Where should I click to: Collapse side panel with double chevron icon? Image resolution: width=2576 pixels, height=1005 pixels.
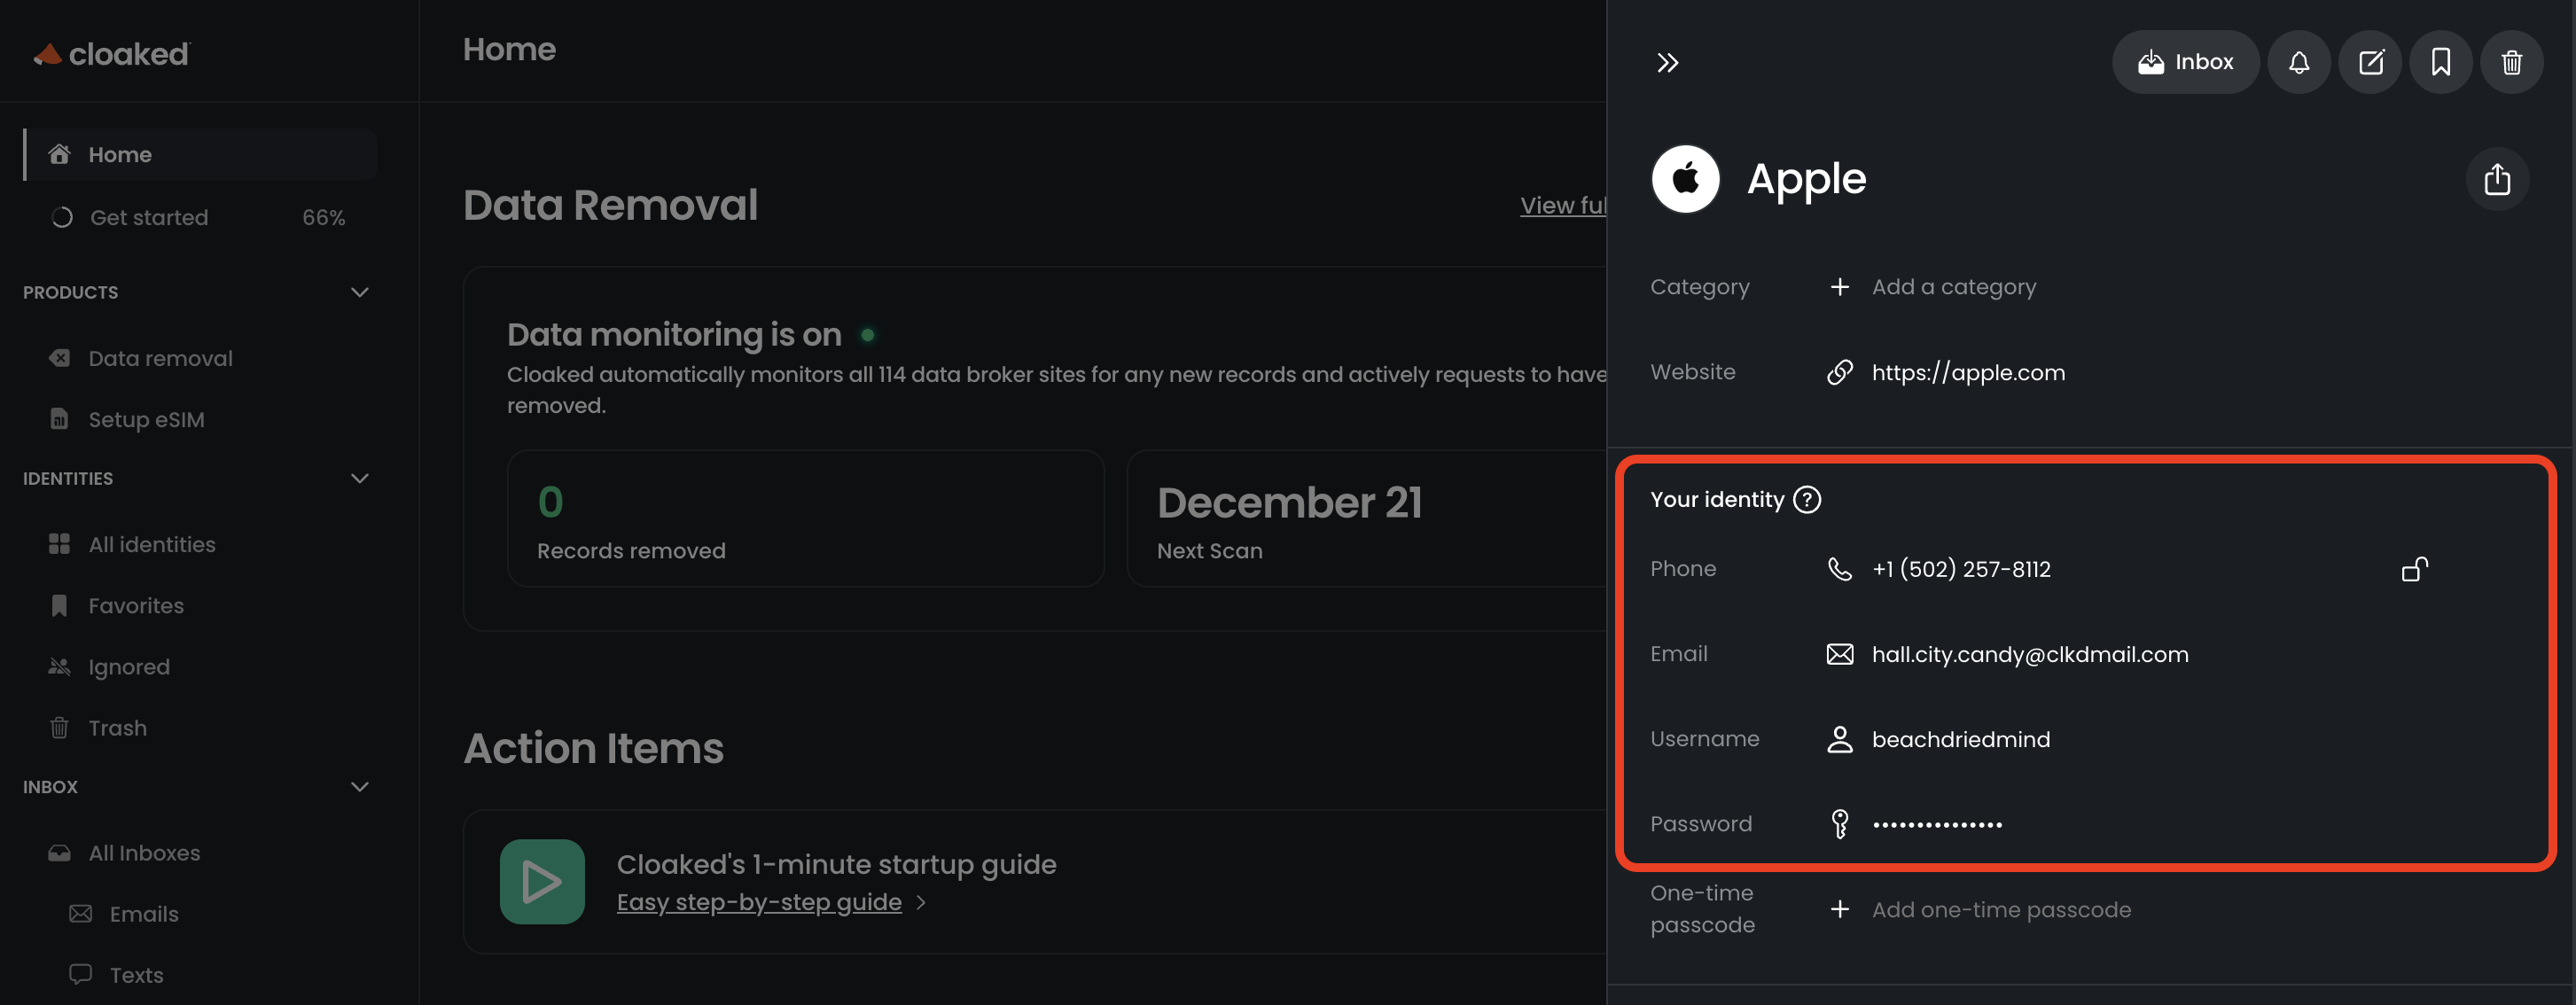pos(1667,63)
